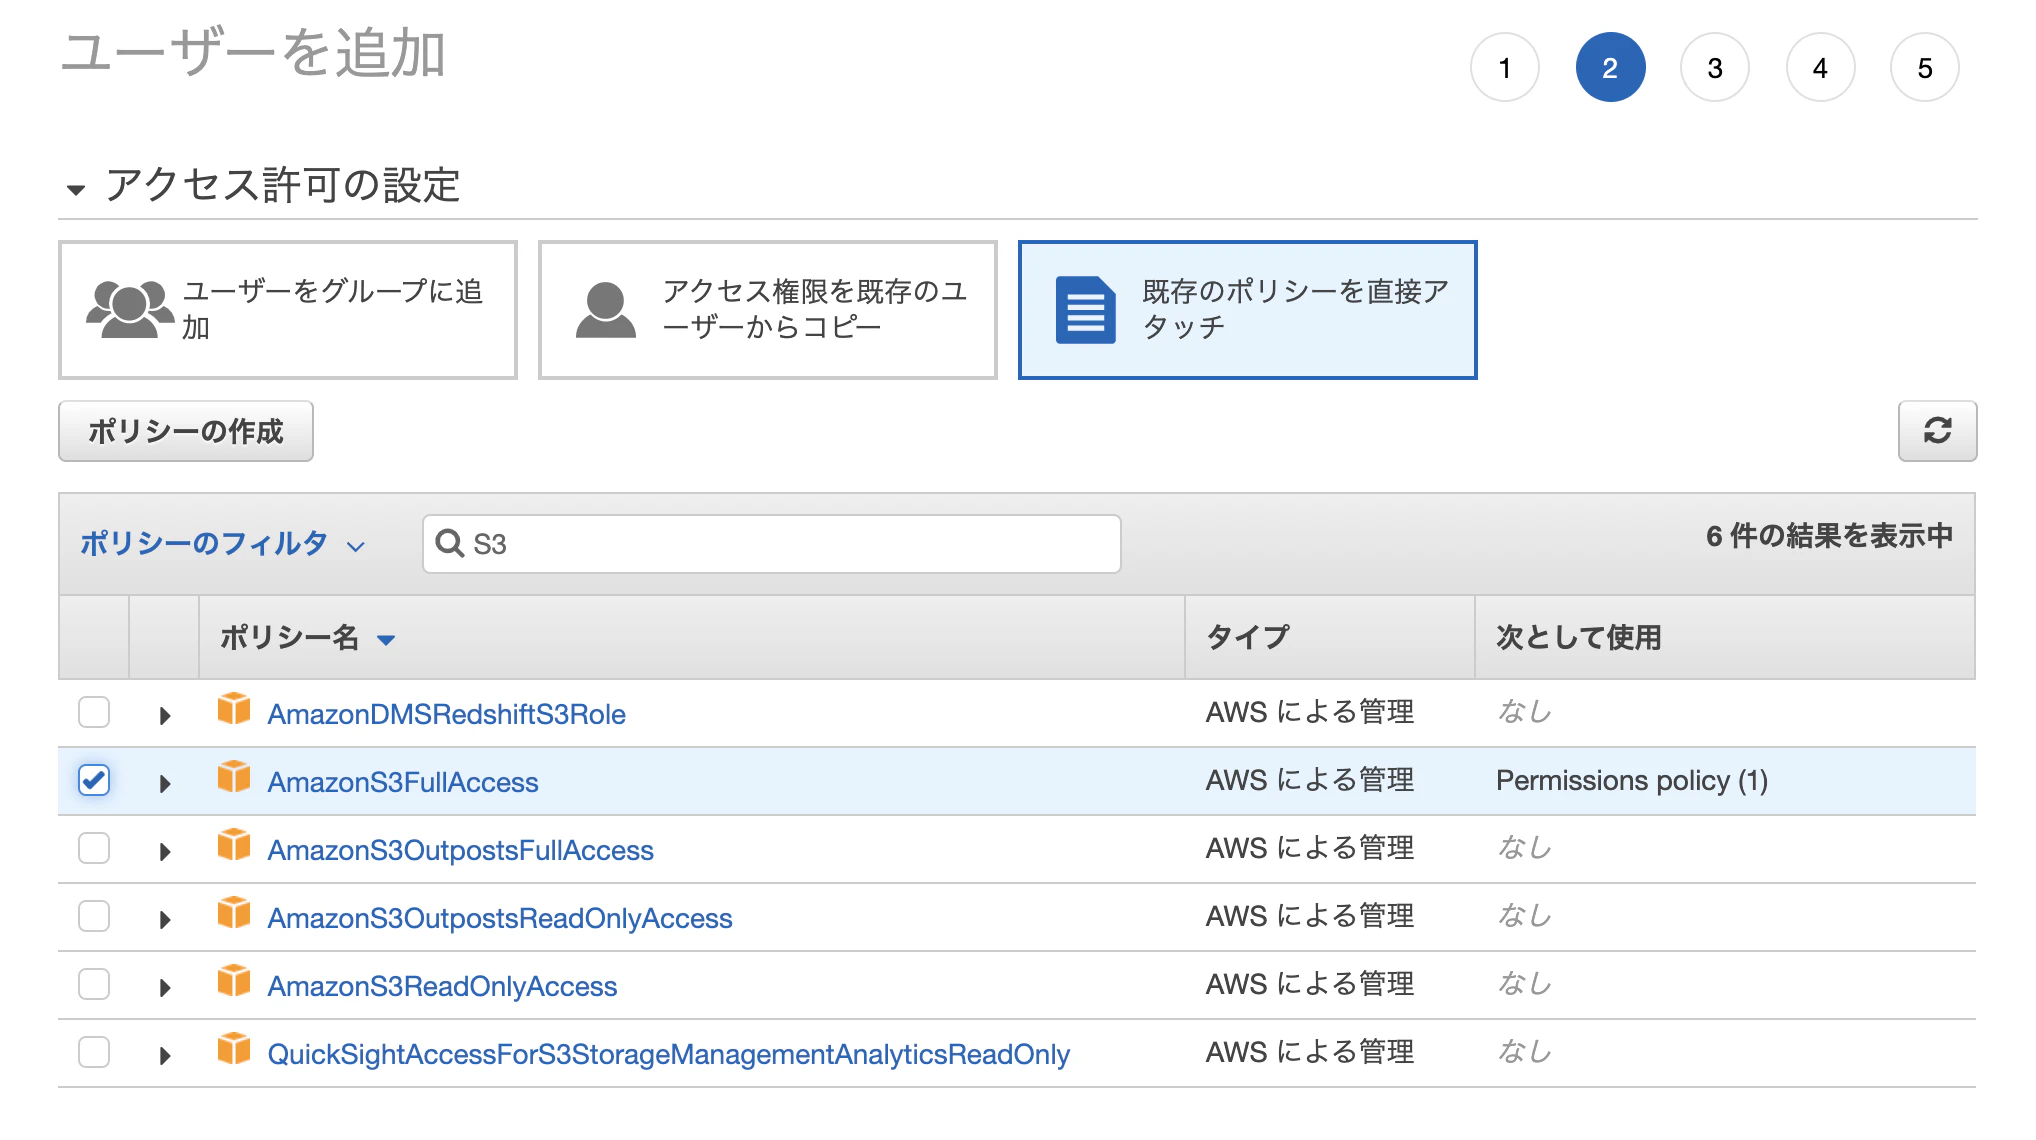Screen dimensions: 2036x1140
Task: Click the orange box icon beside AmazonS3OutpostsReadOnlyAccess
Action: click(x=234, y=913)
